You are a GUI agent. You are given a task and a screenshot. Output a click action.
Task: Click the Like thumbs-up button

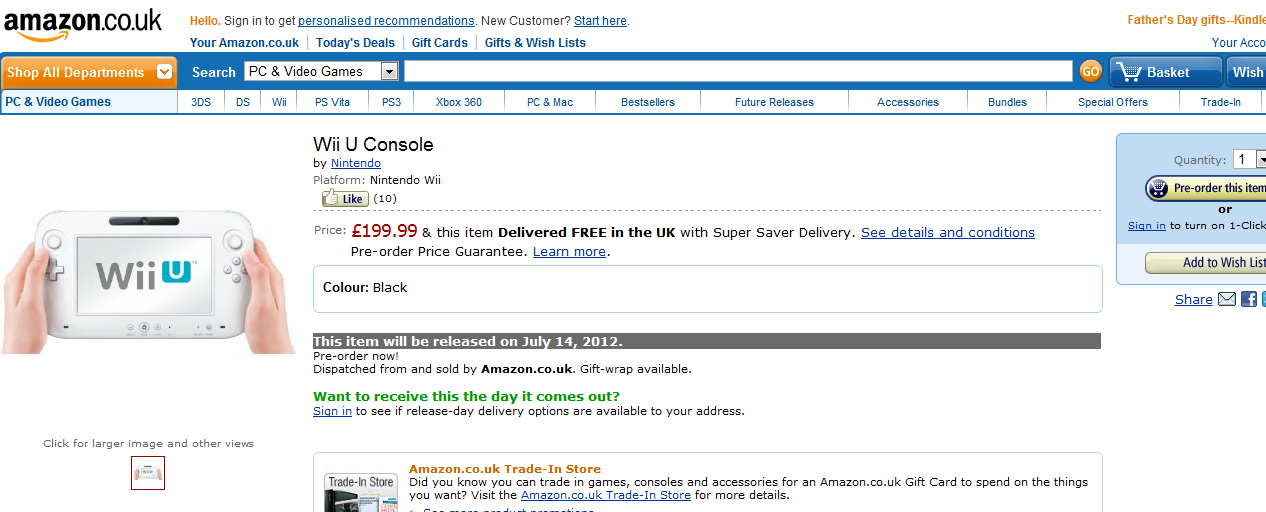point(345,198)
